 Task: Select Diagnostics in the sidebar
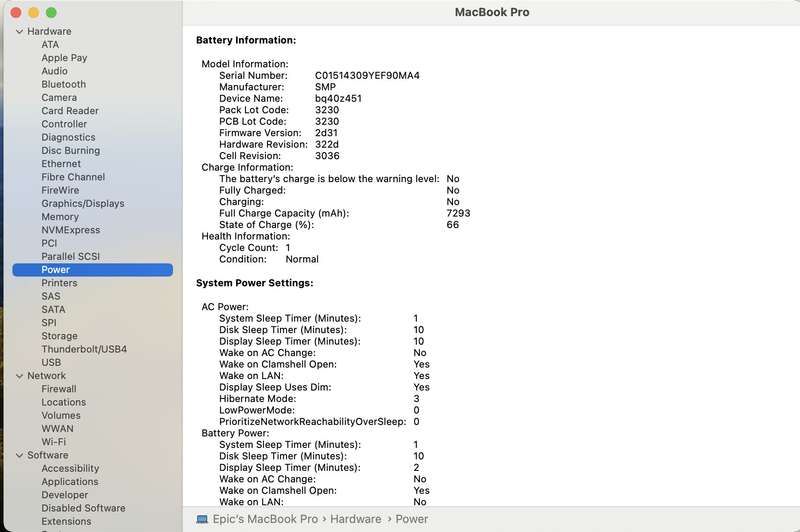point(68,138)
